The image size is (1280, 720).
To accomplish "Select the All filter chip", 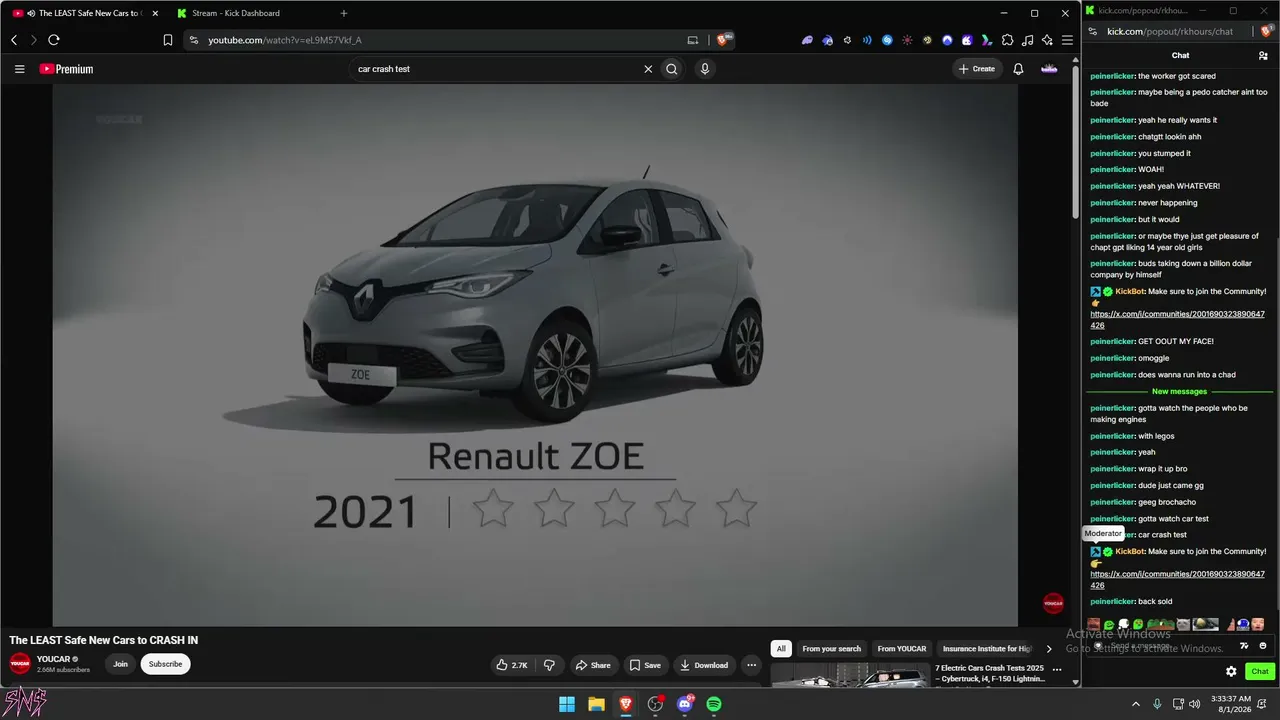I will click(x=781, y=649).
